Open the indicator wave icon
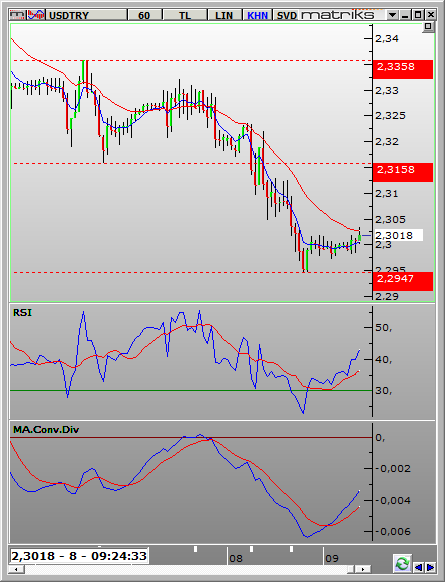 (x=36, y=15)
